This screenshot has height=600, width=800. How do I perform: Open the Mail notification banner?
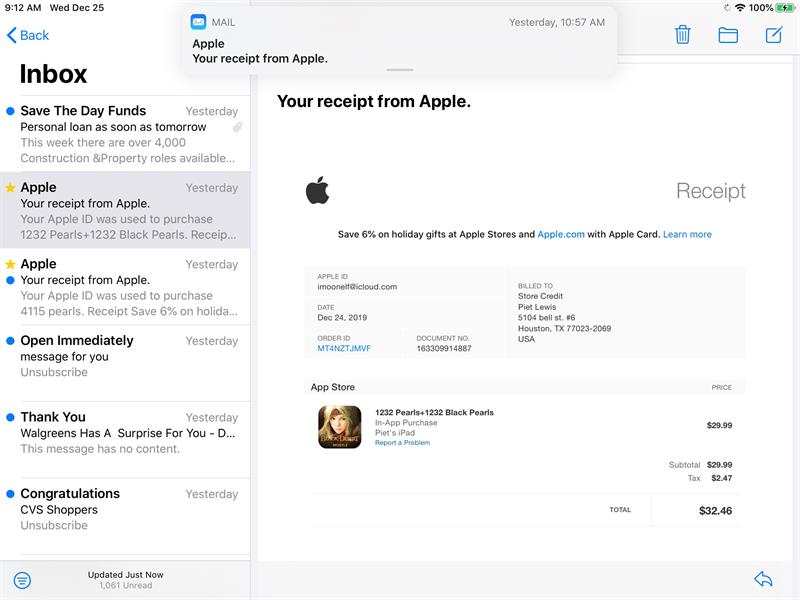point(399,42)
